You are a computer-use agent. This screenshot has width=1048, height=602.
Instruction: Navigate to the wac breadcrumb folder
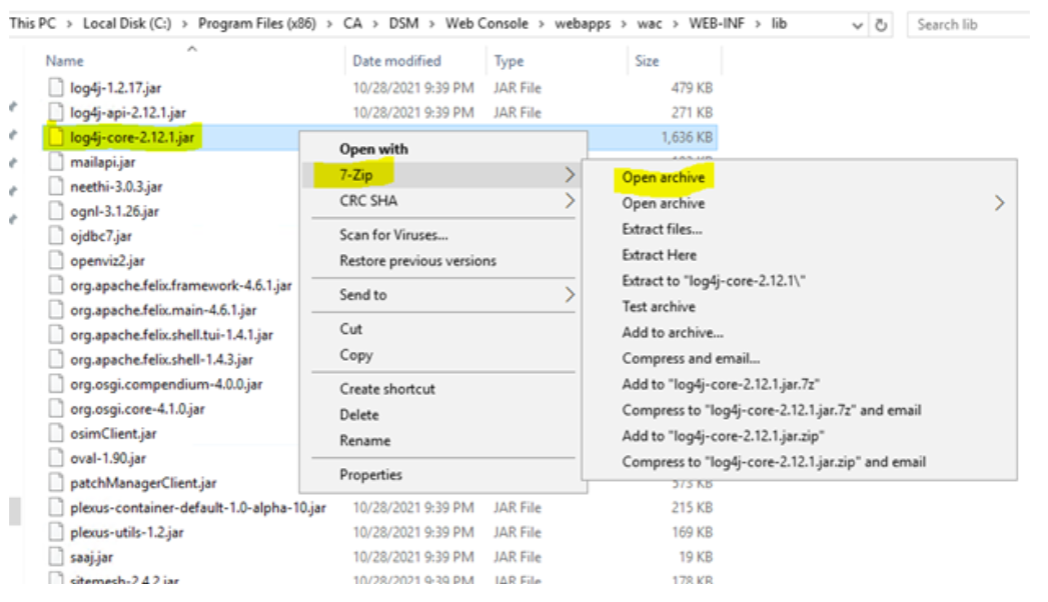pos(649,24)
